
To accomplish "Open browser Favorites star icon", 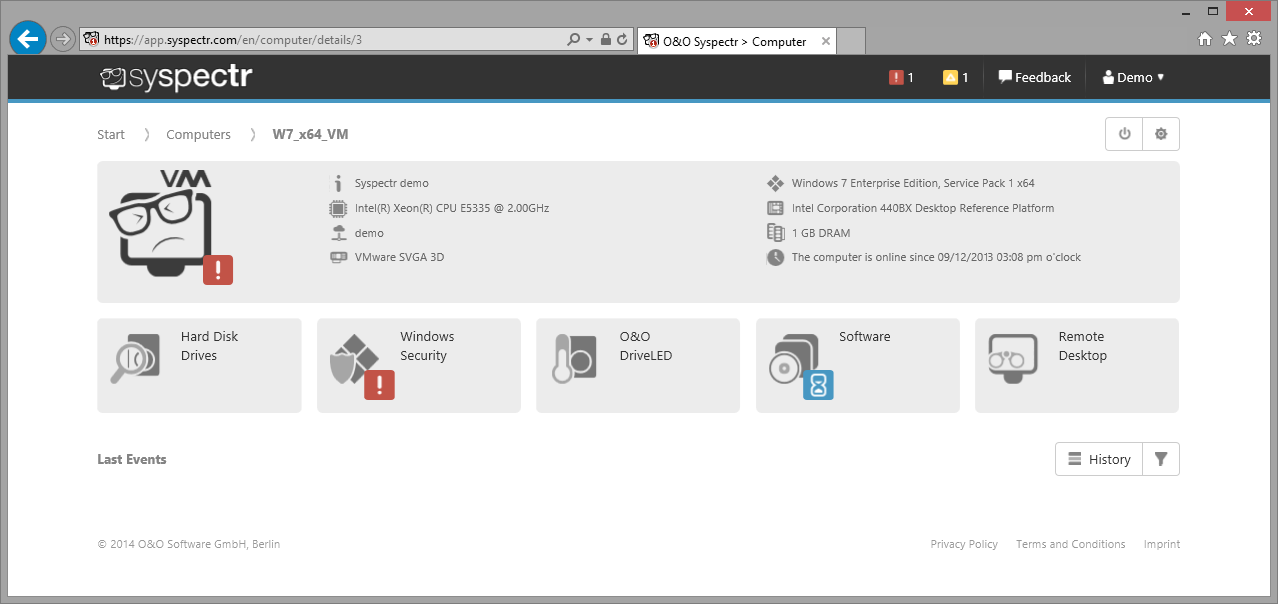I will (x=1229, y=39).
